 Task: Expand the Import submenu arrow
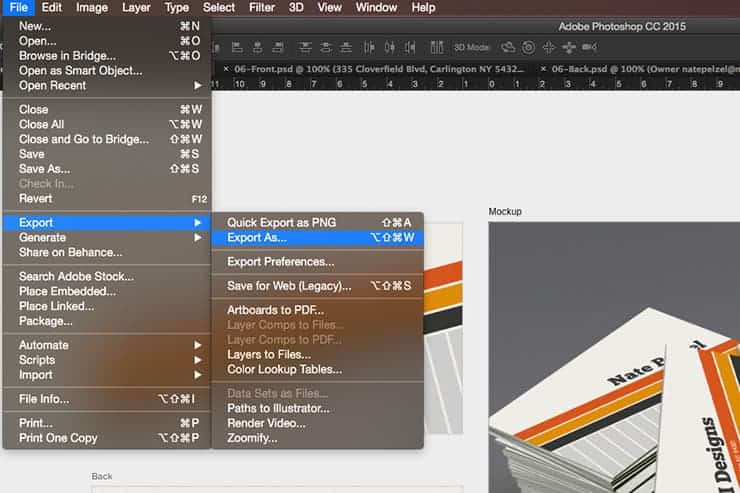click(198, 375)
